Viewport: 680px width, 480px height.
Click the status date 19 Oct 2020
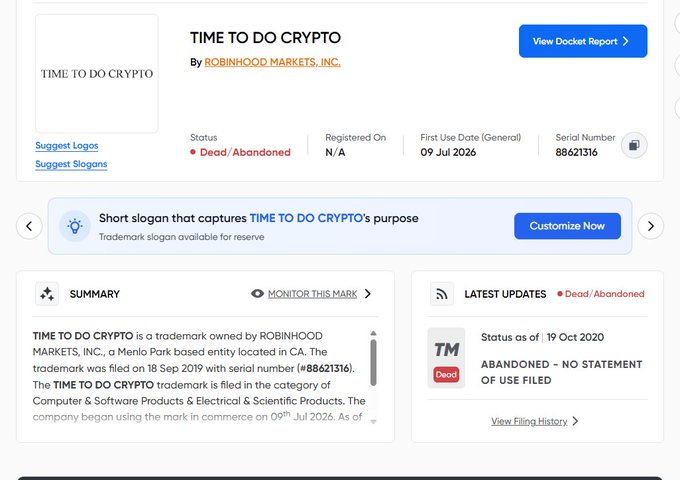click(x=575, y=337)
